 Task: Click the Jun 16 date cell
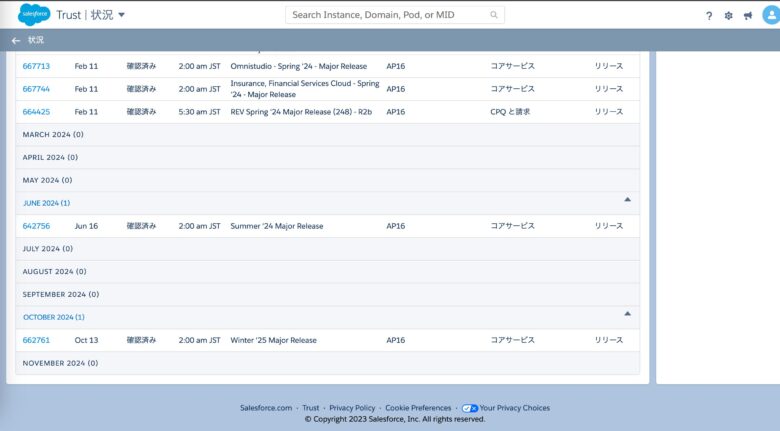click(x=86, y=226)
